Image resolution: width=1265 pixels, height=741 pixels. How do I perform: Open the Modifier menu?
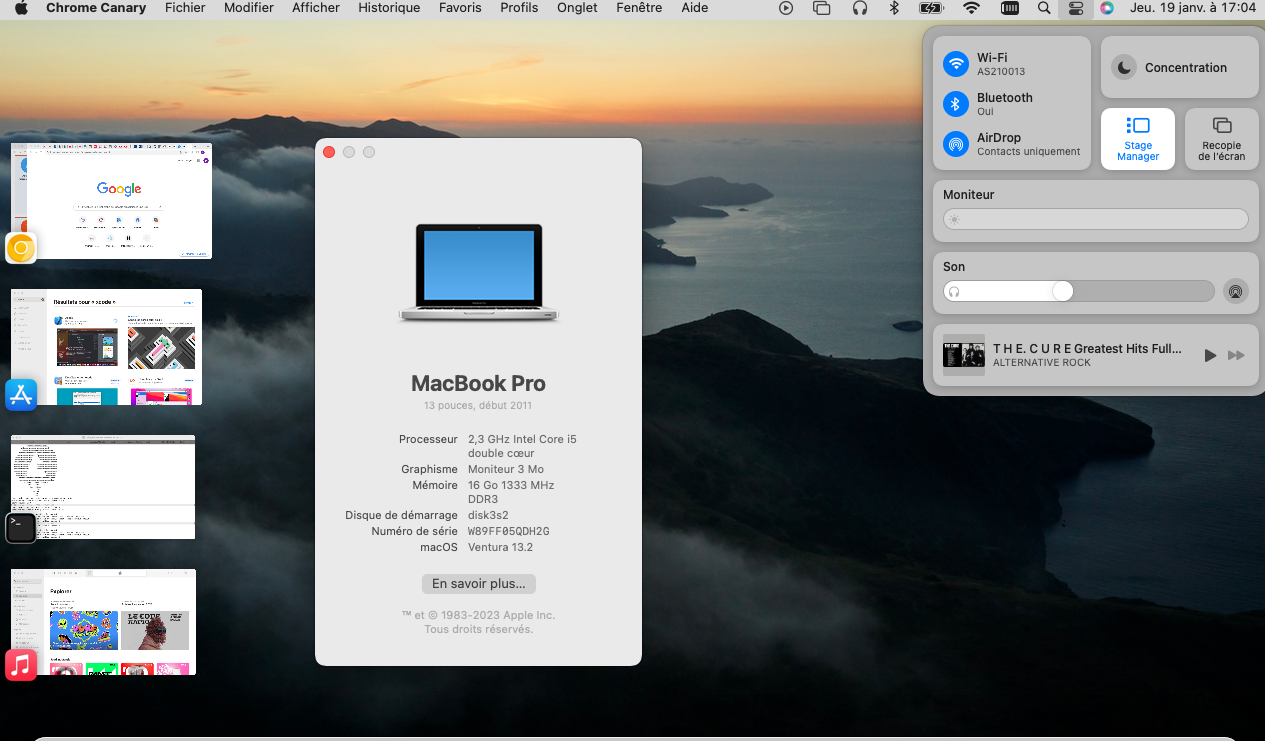[x=249, y=8]
